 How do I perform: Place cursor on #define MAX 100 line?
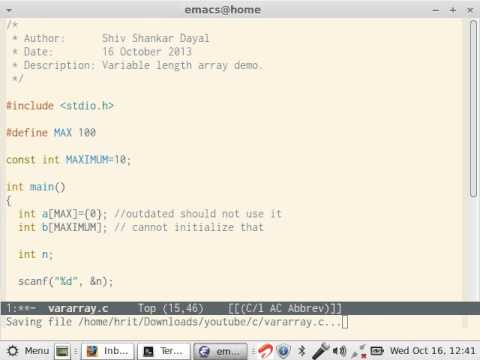coord(51,133)
